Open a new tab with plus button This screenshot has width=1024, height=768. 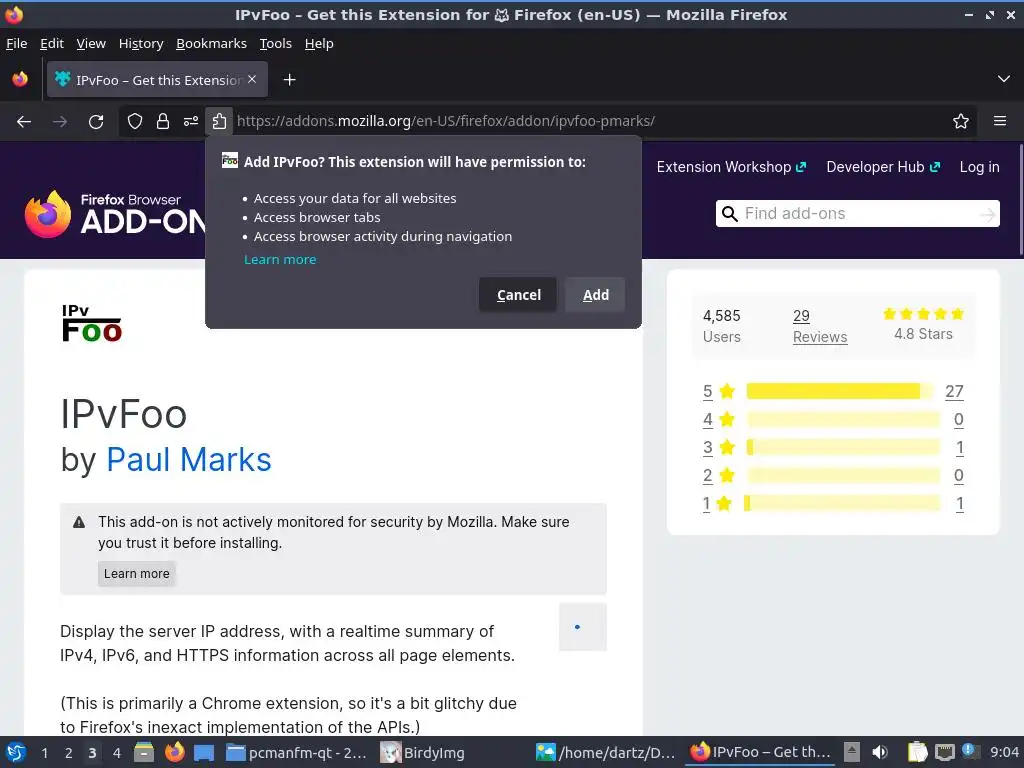[x=290, y=80]
